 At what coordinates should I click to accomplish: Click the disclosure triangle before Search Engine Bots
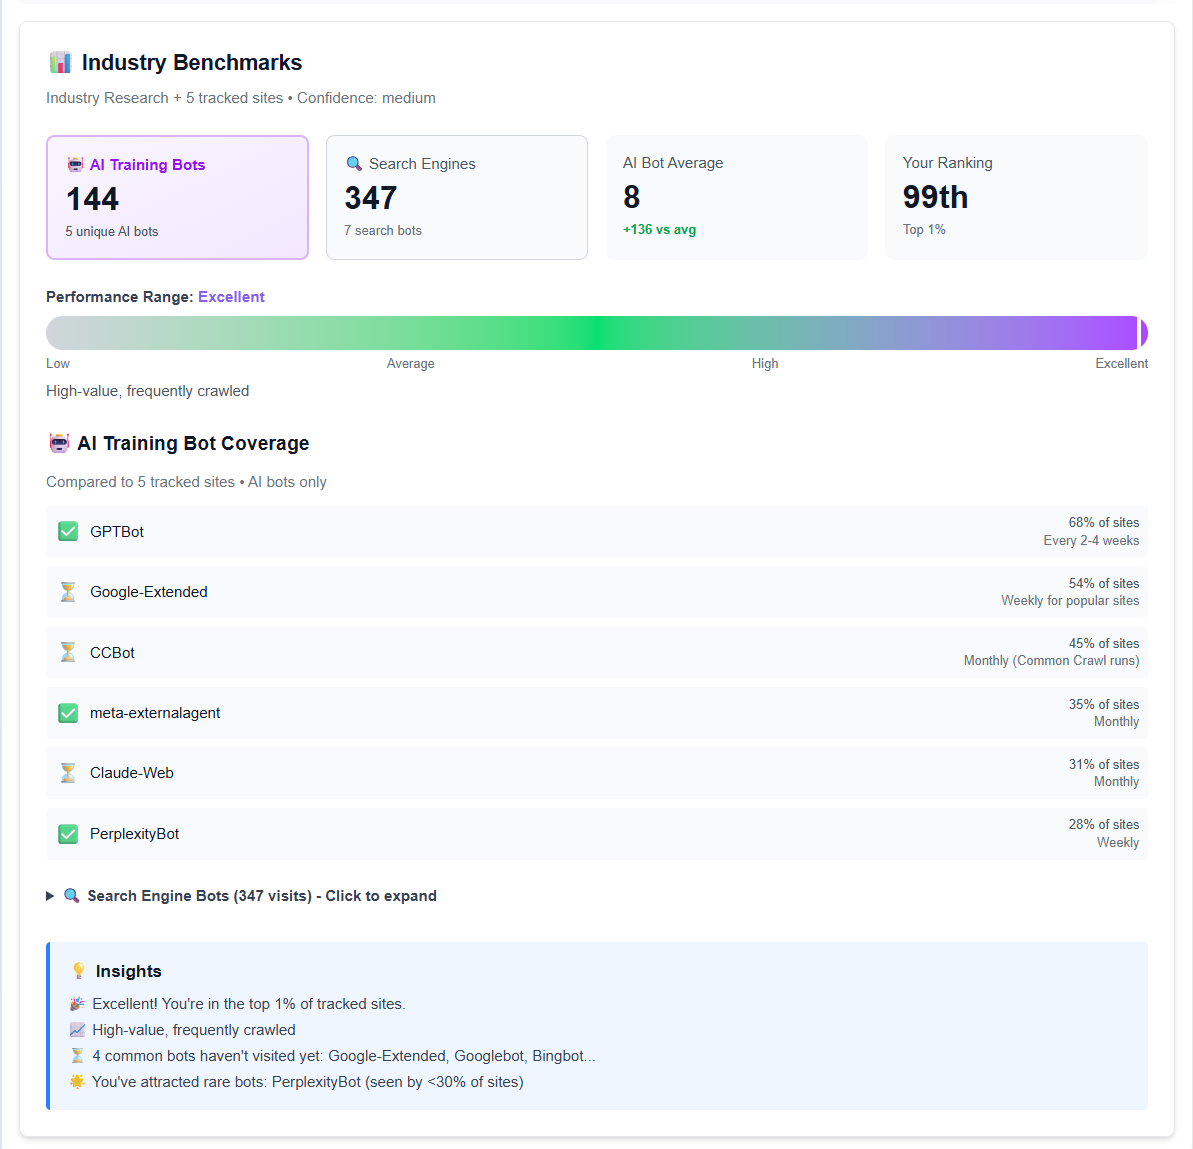(50, 896)
